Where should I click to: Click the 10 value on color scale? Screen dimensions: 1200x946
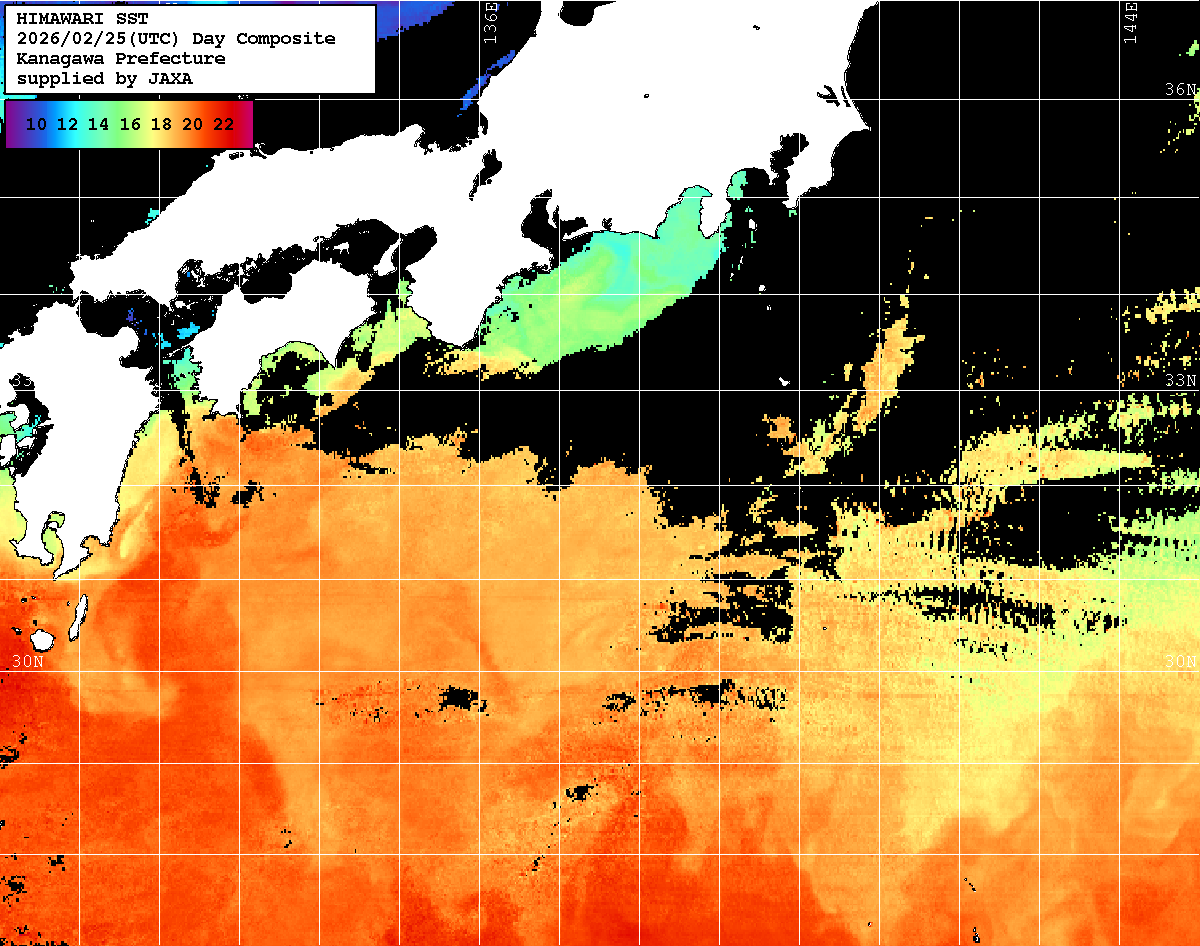[x=36, y=124]
